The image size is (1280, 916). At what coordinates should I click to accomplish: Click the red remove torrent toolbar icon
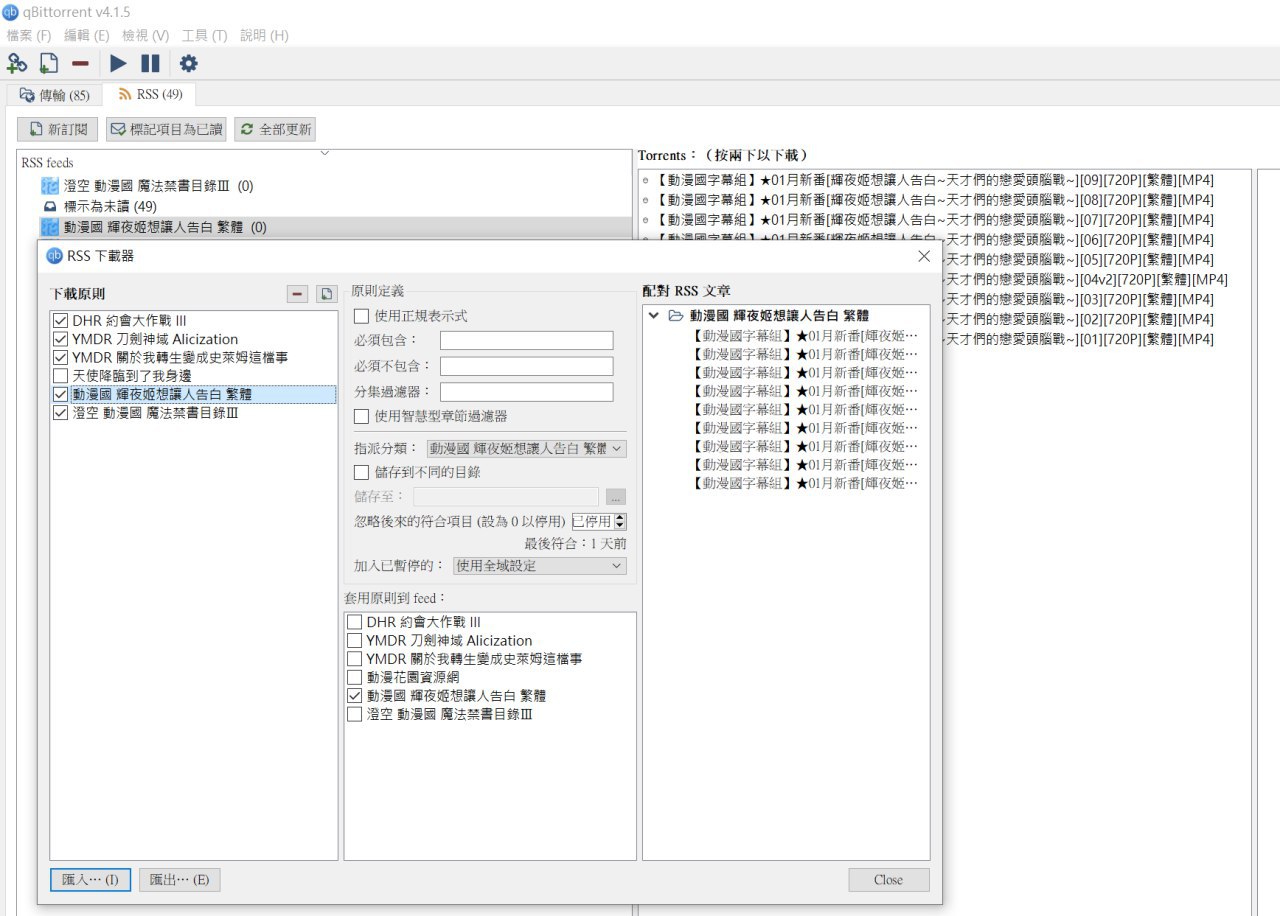80,64
